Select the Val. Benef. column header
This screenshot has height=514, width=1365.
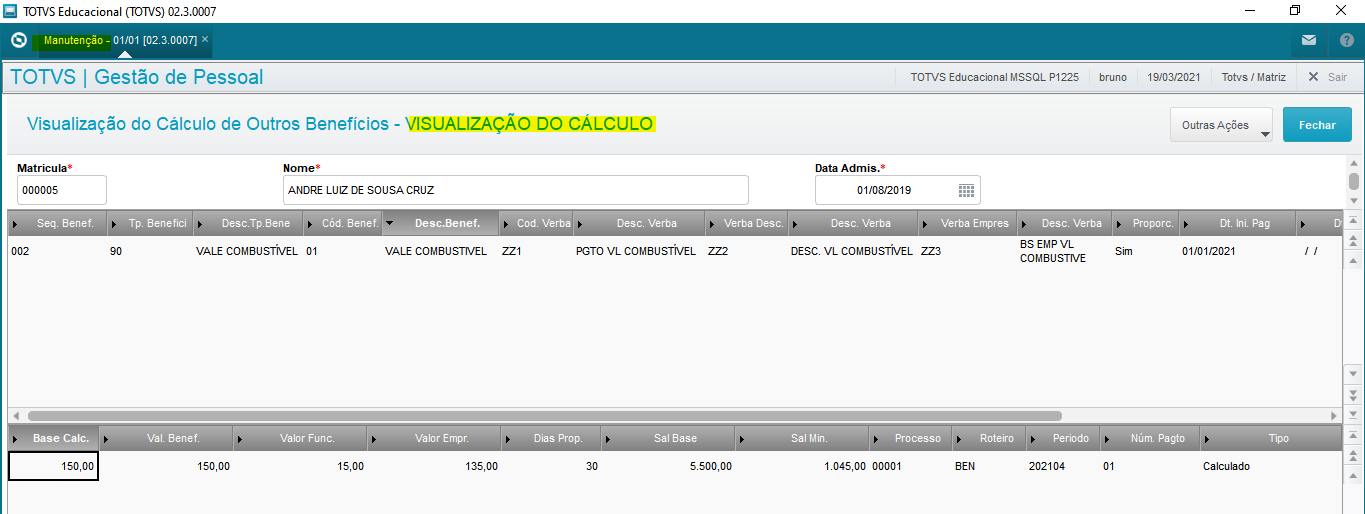167,438
